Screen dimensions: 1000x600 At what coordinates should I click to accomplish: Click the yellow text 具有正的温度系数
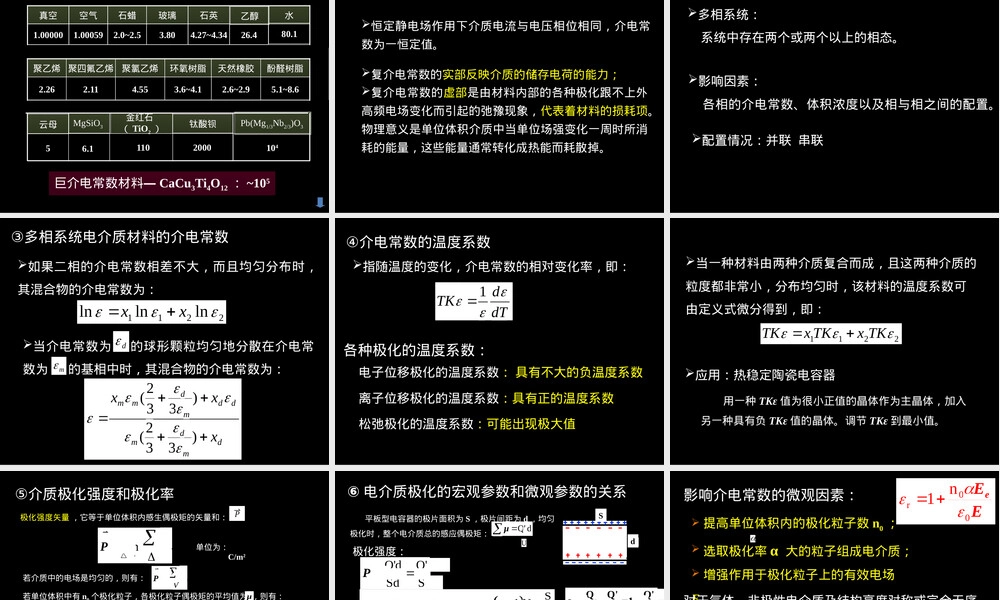[562, 399]
